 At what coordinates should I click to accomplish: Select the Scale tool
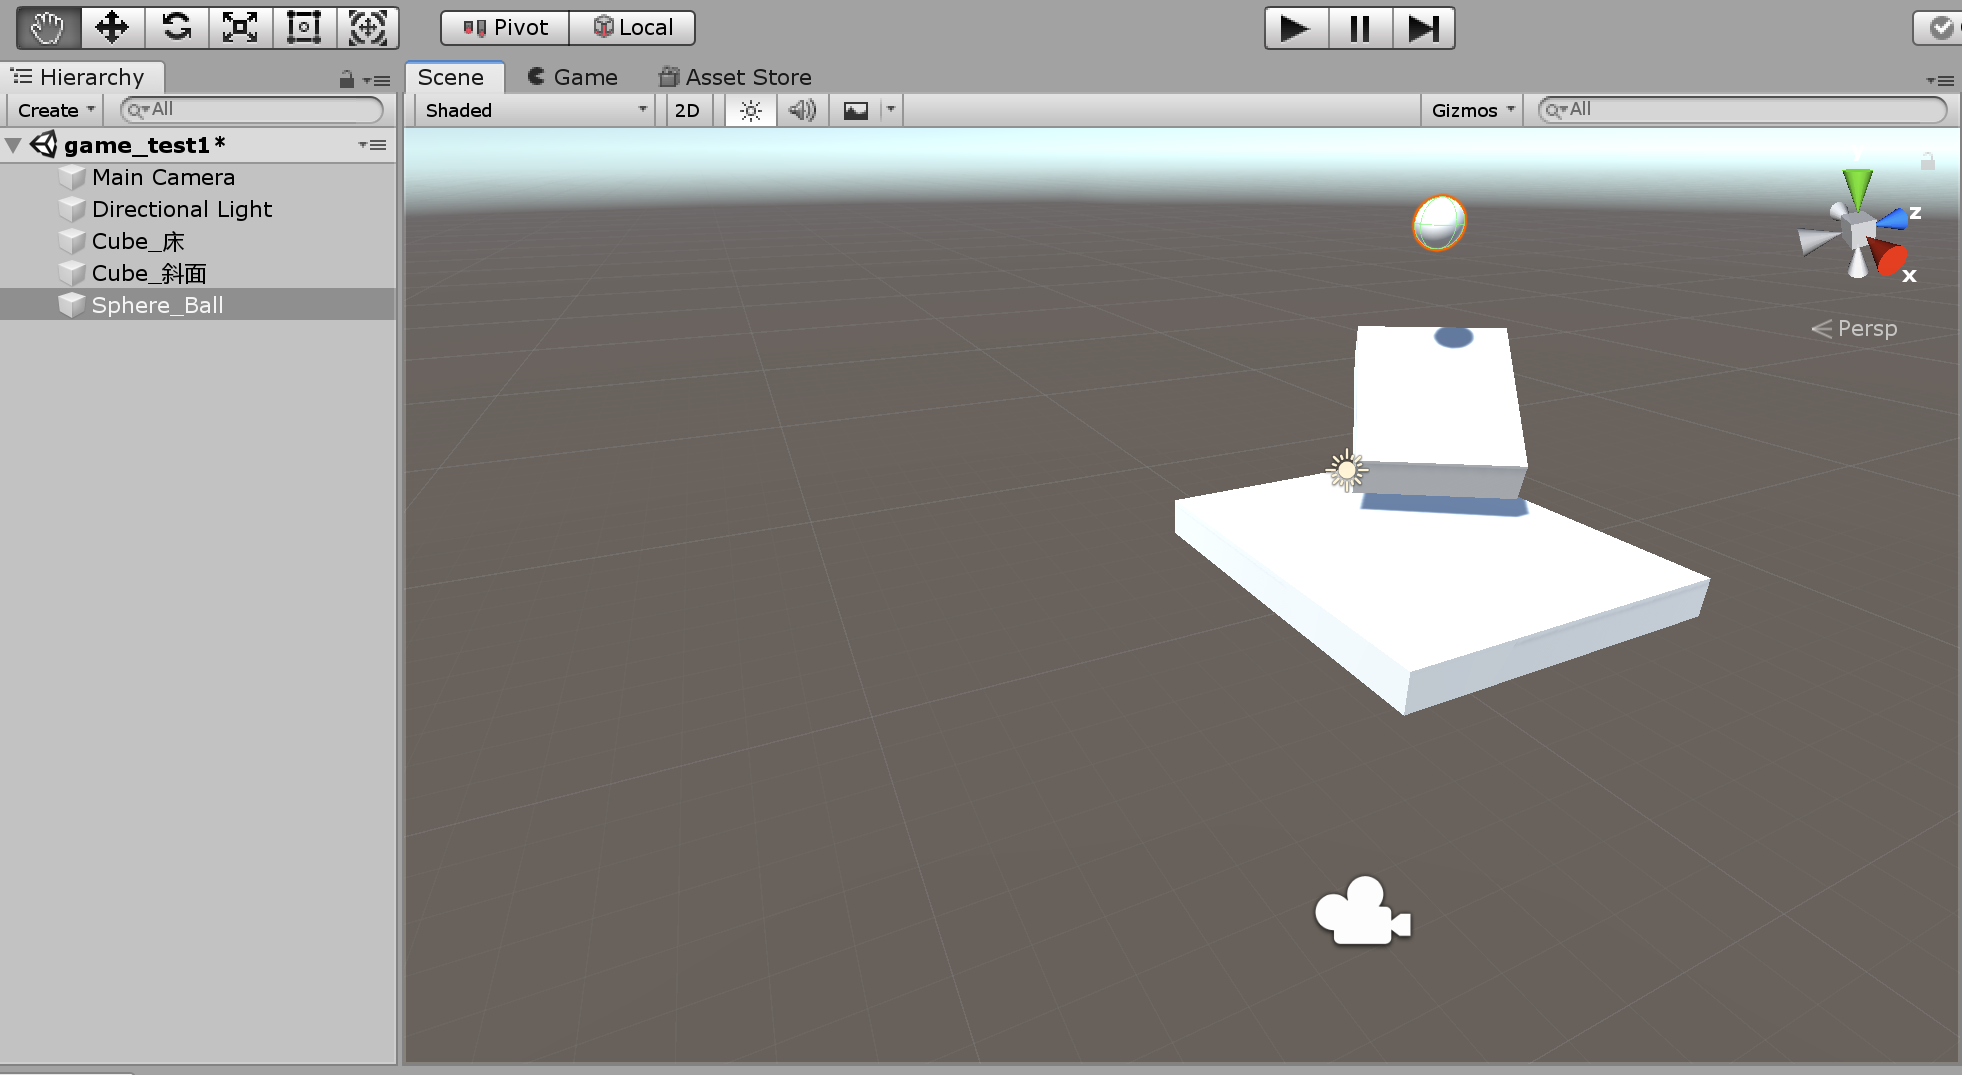(240, 27)
